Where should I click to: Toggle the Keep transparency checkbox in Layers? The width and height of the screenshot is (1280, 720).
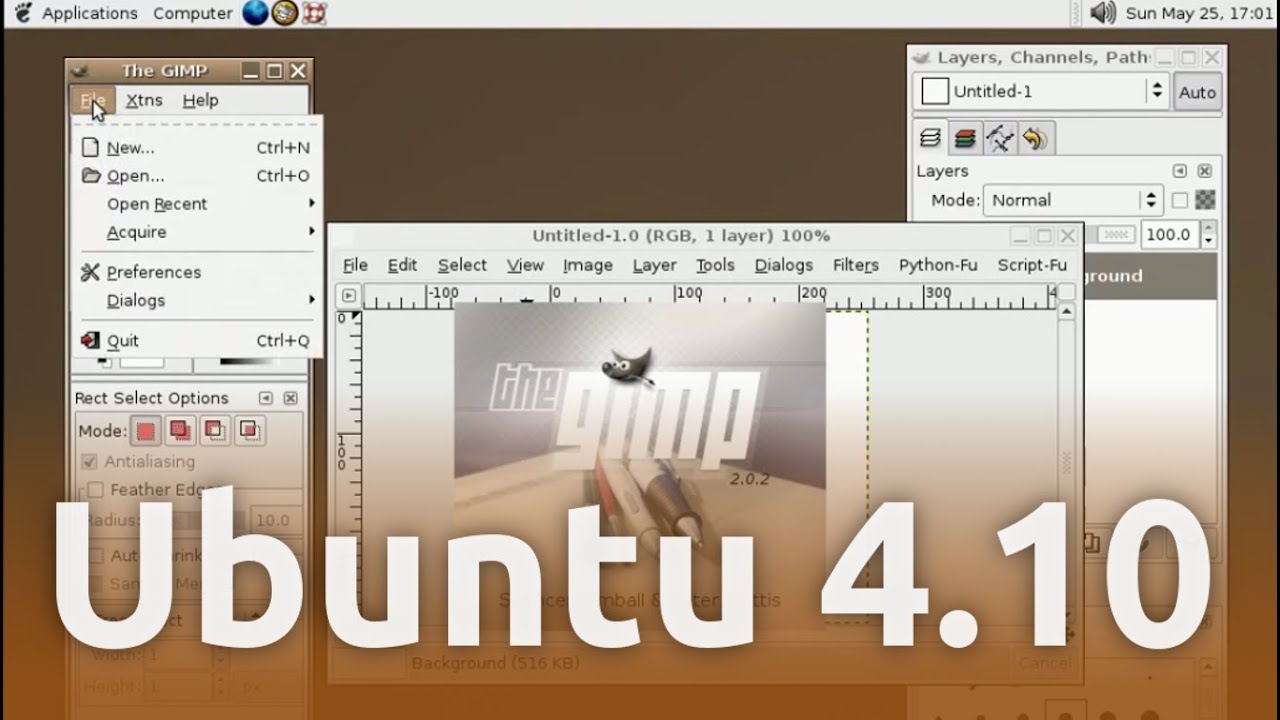pyautogui.click(x=1180, y=200)
